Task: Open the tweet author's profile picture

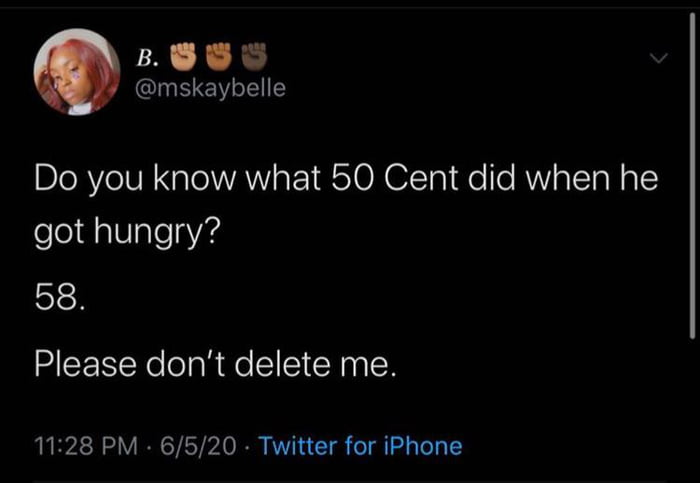Action: click(x=77, y=71)
